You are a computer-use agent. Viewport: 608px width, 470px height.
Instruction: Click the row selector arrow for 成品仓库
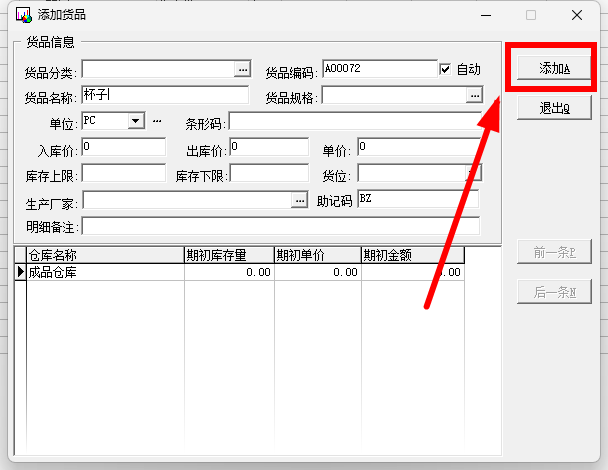click(21, 272)
